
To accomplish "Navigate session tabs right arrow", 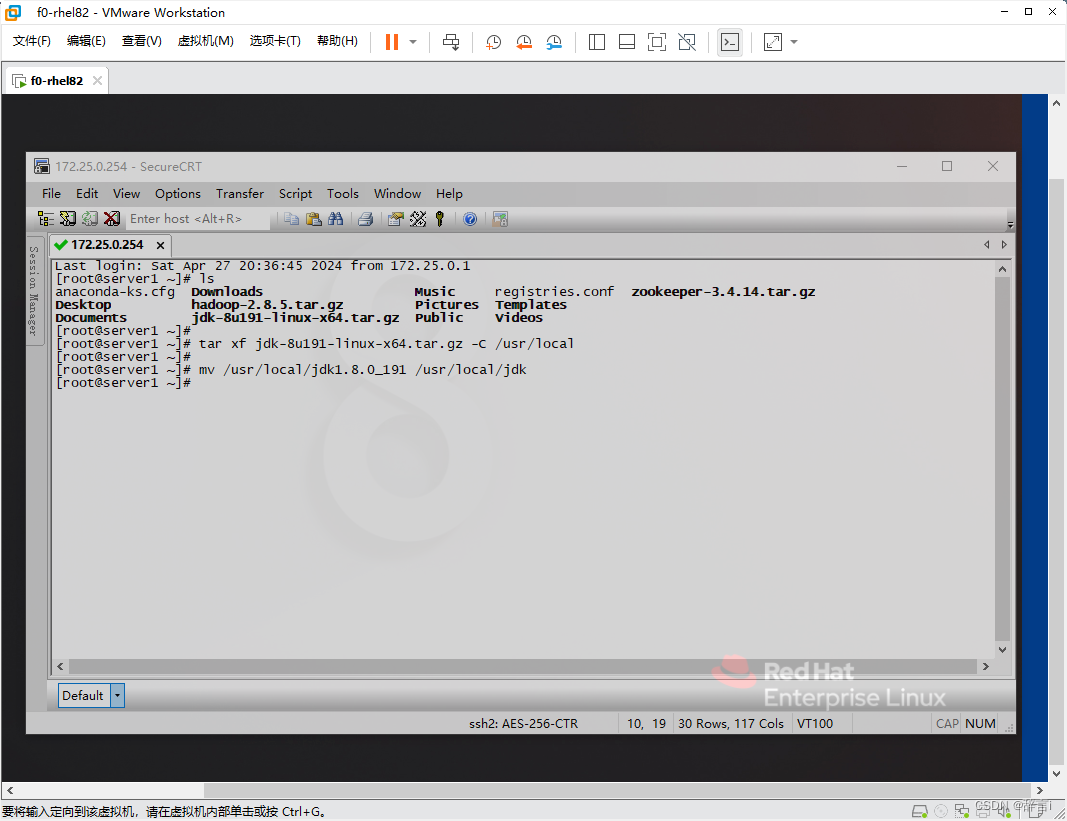I will [1004, 244].
